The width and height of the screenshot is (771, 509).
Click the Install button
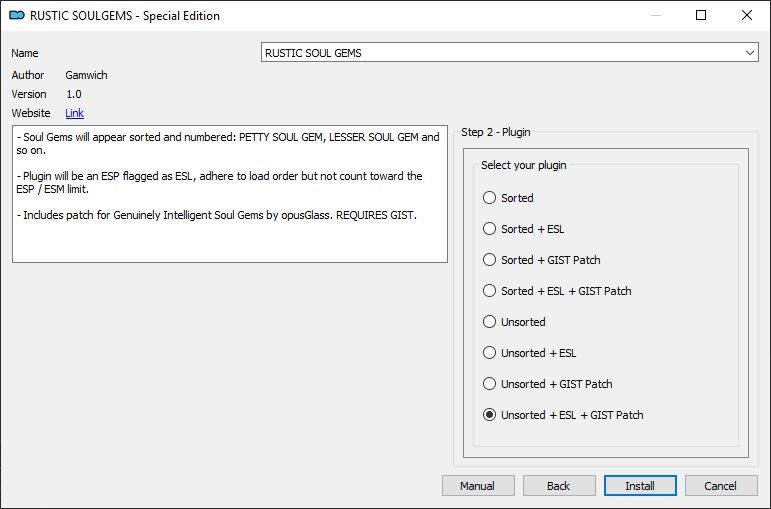(640, 486)
